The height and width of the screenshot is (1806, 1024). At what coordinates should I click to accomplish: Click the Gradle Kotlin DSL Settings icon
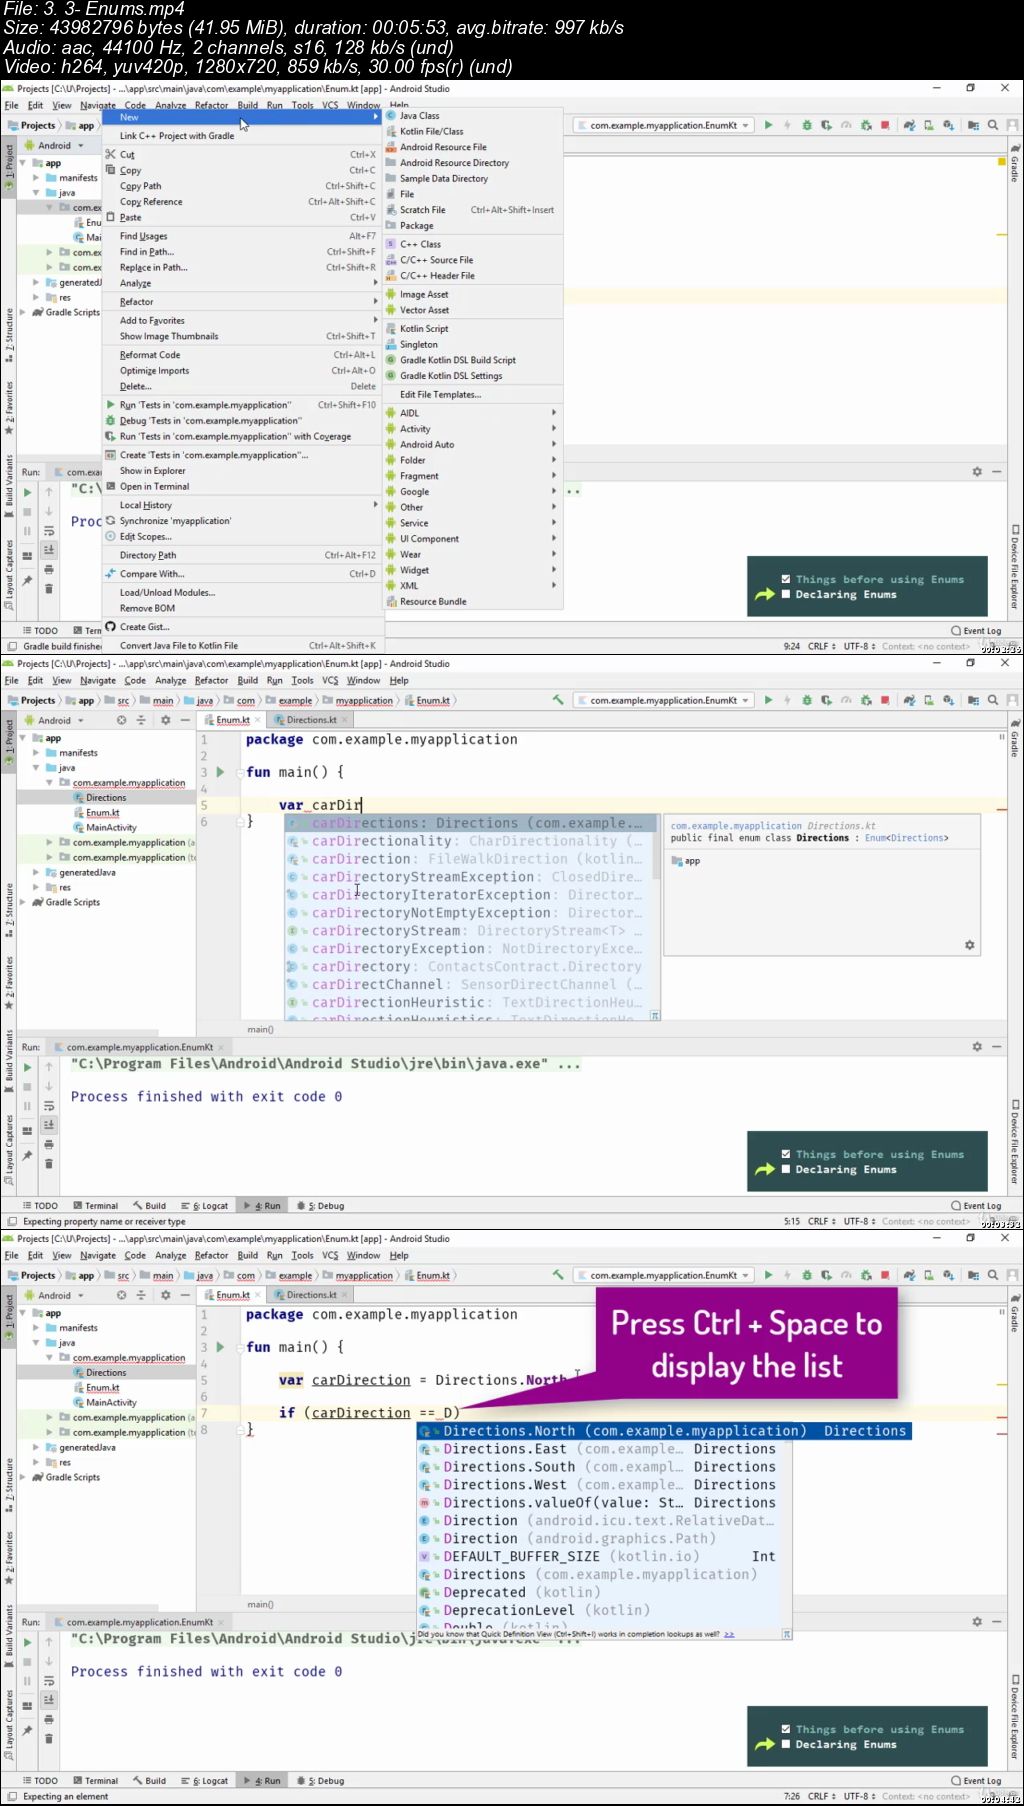(x=392, y=376)
